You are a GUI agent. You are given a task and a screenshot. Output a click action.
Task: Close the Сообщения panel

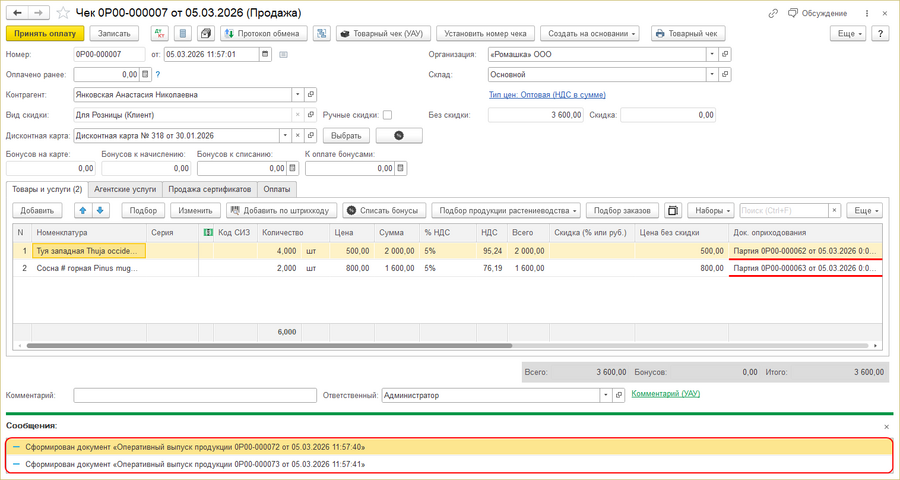tap(887, 425)
